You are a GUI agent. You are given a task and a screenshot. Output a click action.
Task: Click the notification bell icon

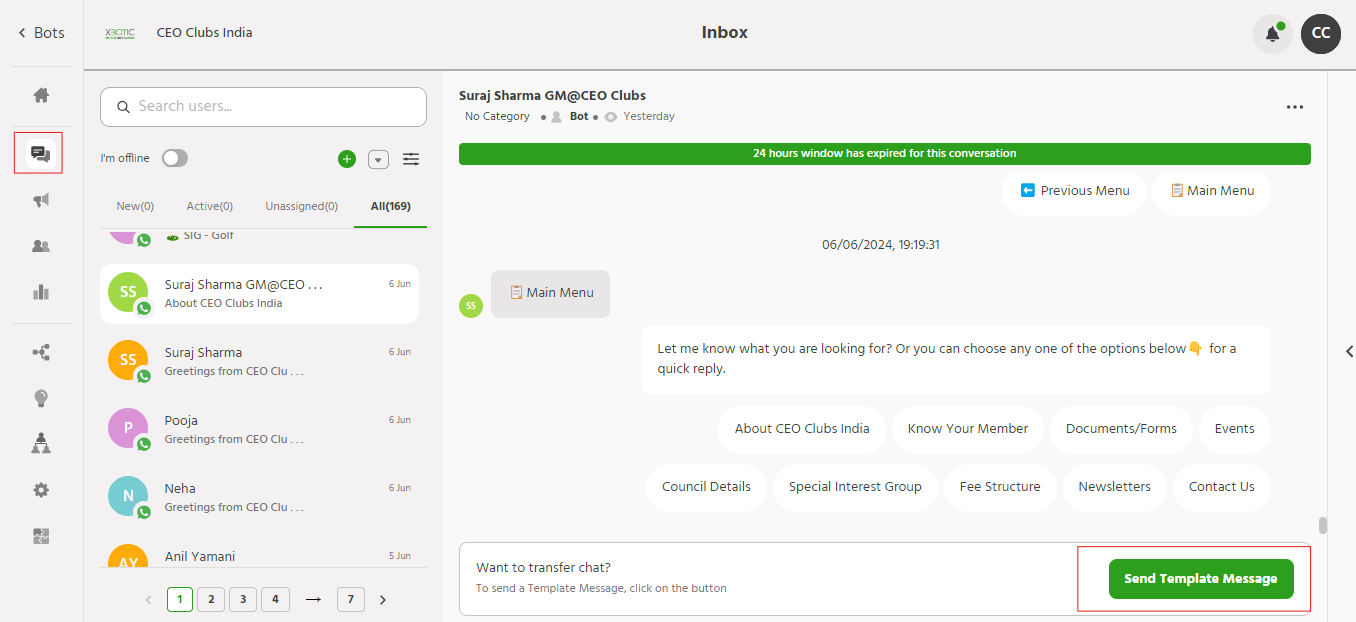tap(1272, 34)
